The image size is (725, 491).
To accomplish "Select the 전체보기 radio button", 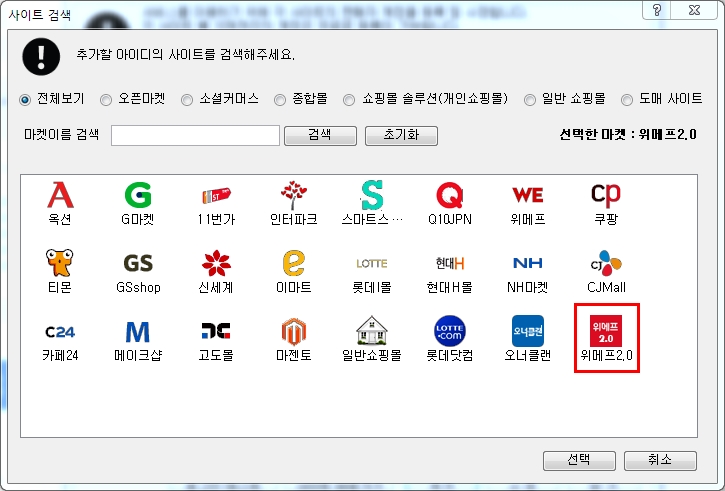I will coord(26,100).
